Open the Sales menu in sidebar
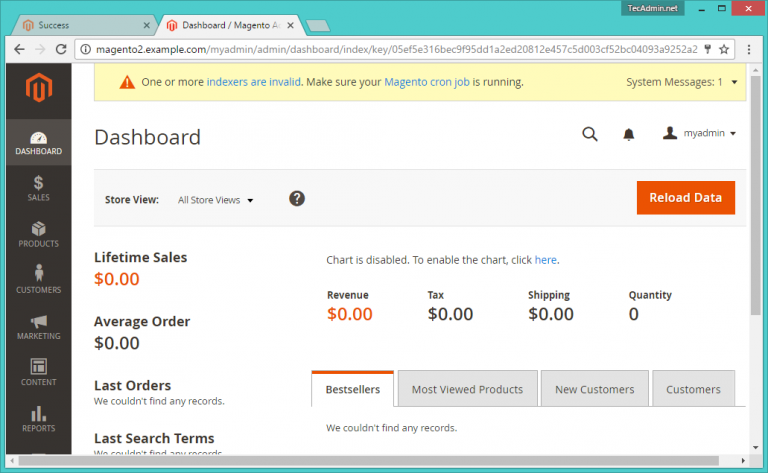 coord(38,188)
